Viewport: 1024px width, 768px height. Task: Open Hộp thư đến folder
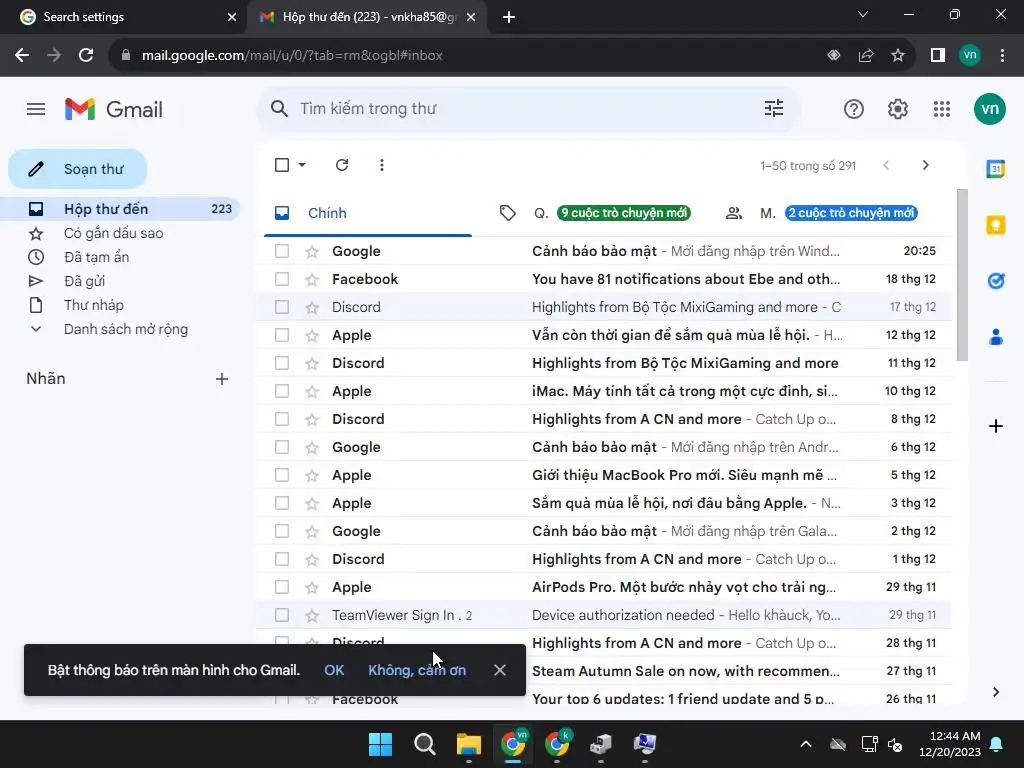pyautogui.click(x=120, y=209)
